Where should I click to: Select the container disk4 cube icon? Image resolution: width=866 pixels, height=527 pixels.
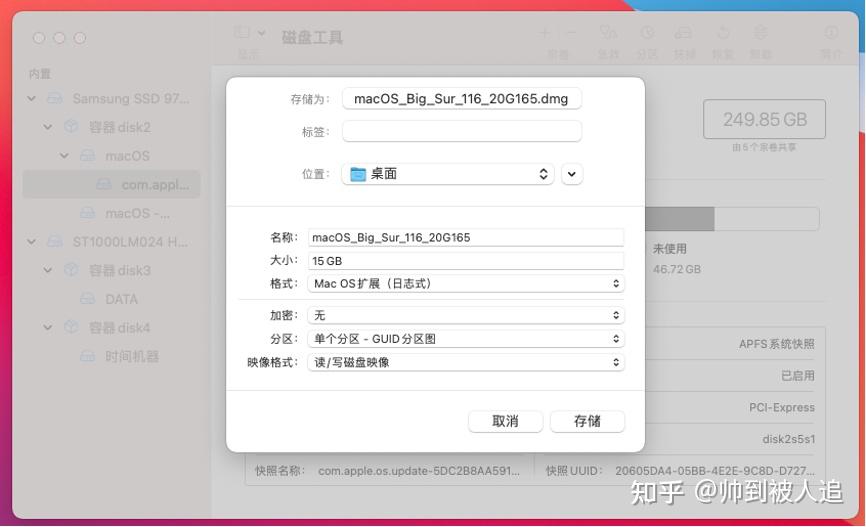71,327
